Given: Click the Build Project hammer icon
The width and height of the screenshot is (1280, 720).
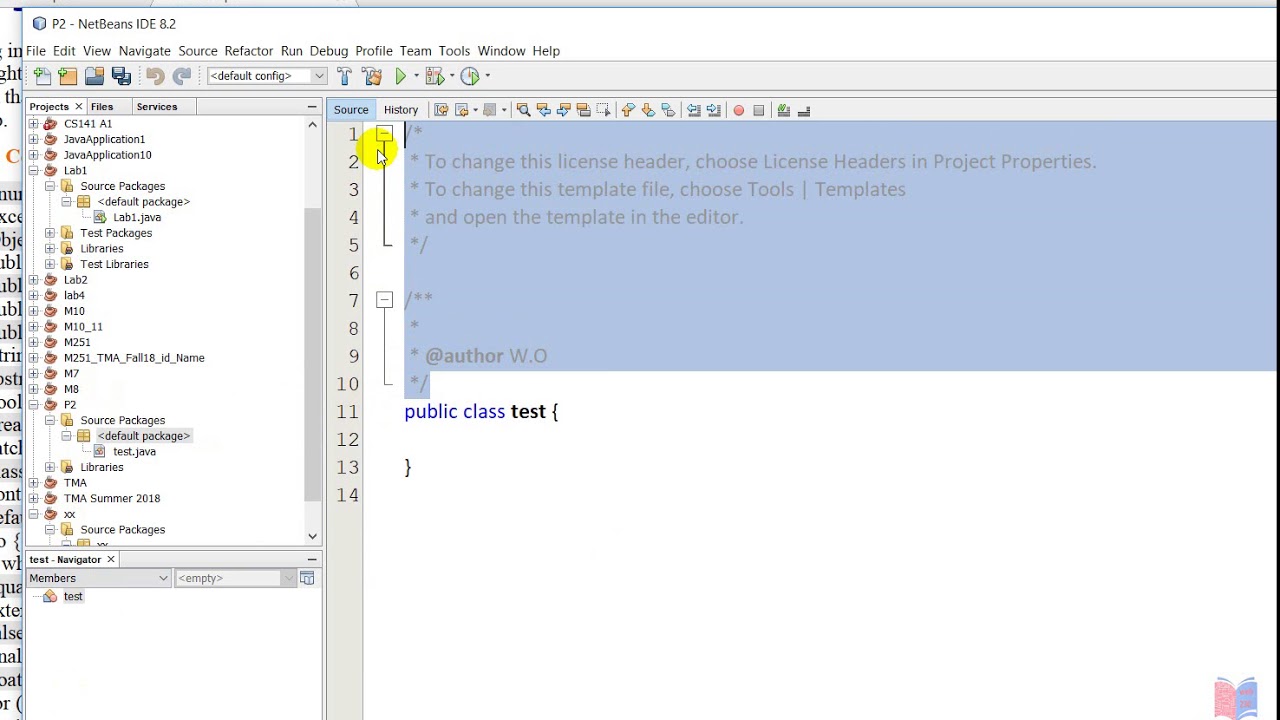Looking at the screenshot, I should [x=344, y=76].
